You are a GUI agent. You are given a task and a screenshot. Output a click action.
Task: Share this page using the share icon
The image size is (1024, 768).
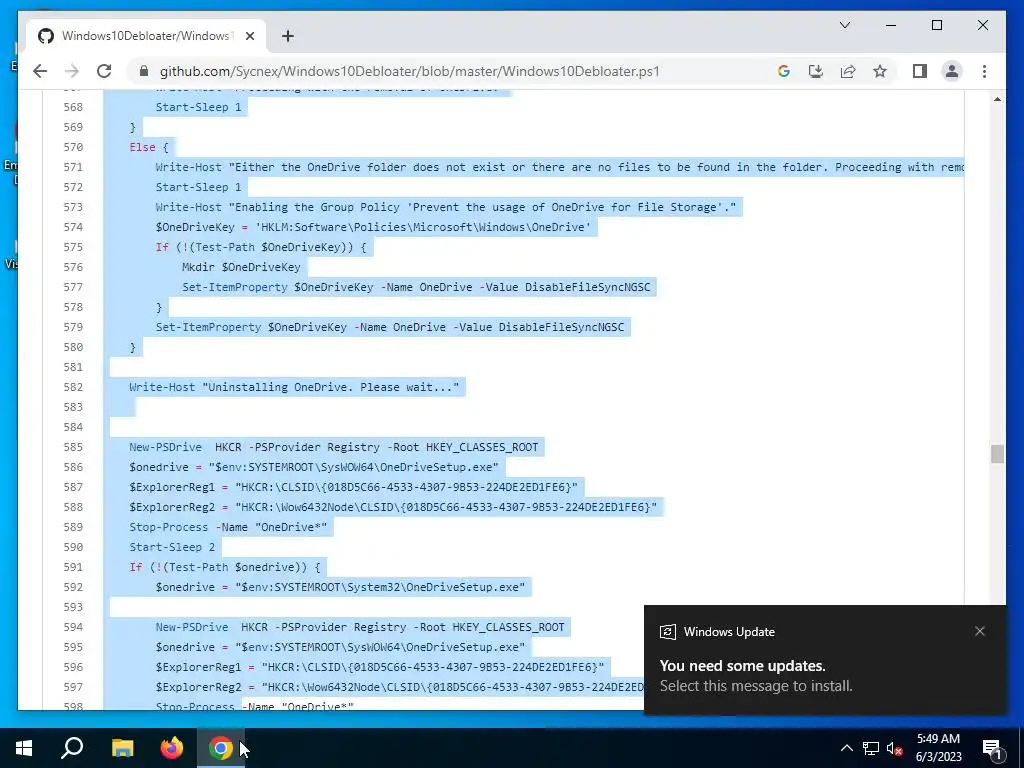click(848, 71)
